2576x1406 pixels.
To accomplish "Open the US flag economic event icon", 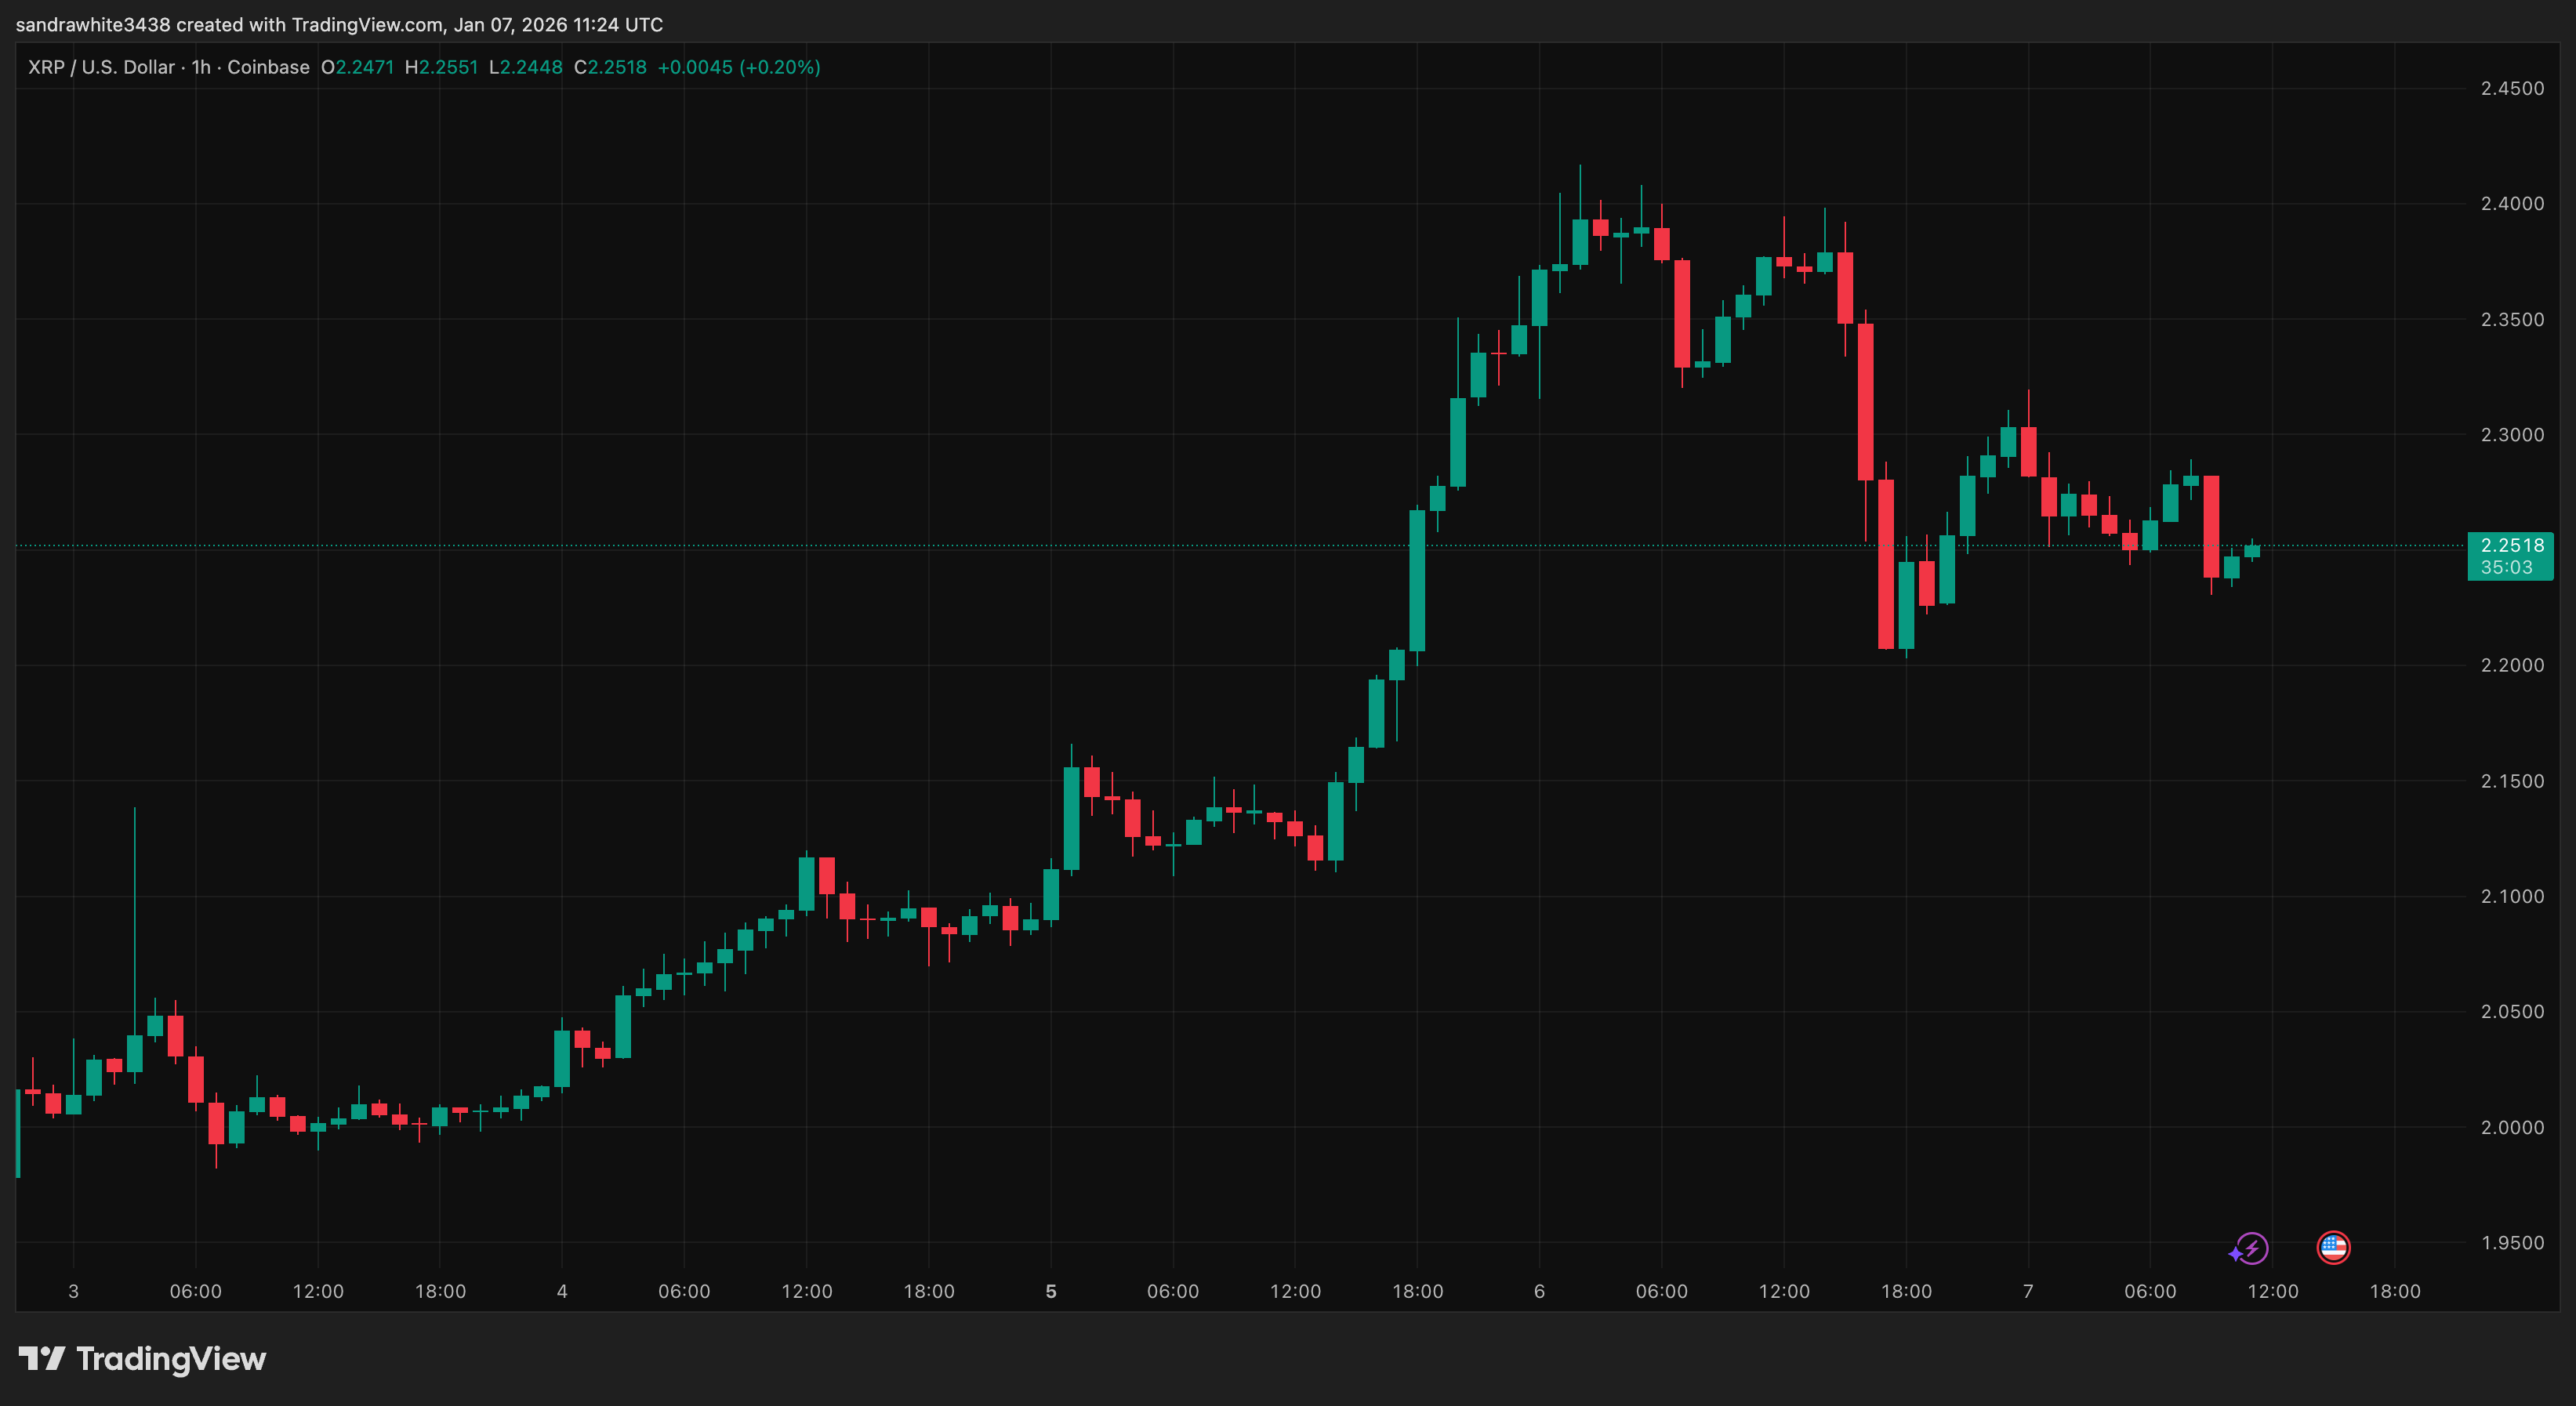I will tap(2334, 1247).
